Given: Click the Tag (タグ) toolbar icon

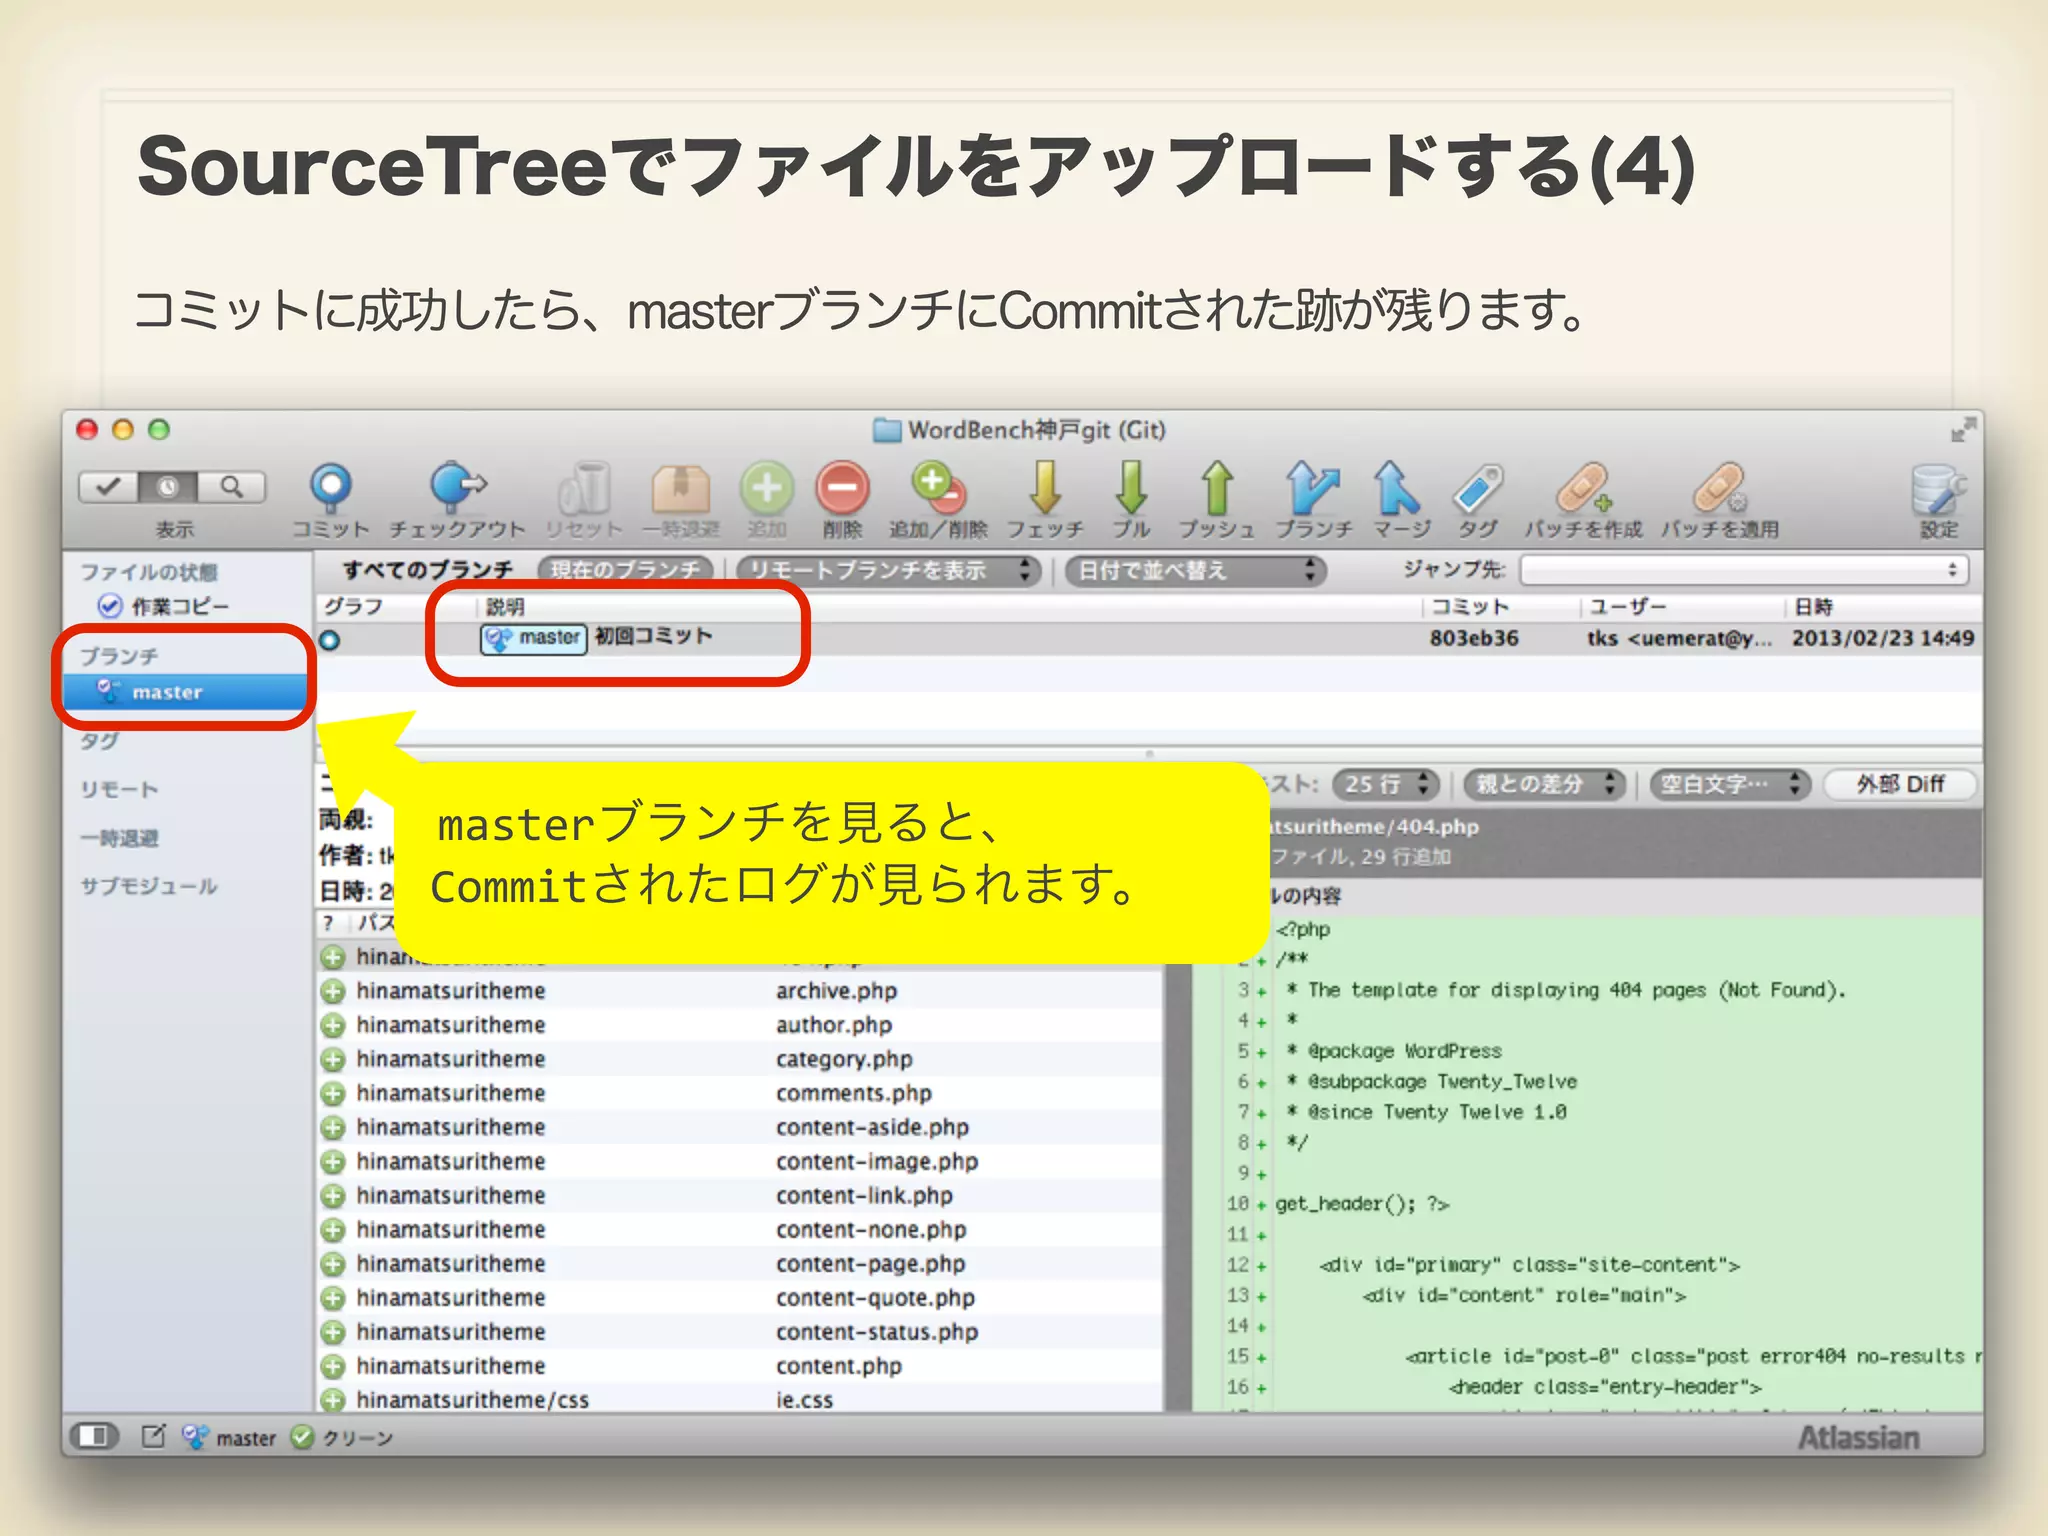Looking at the screenshot, I should pos(1478,489).
